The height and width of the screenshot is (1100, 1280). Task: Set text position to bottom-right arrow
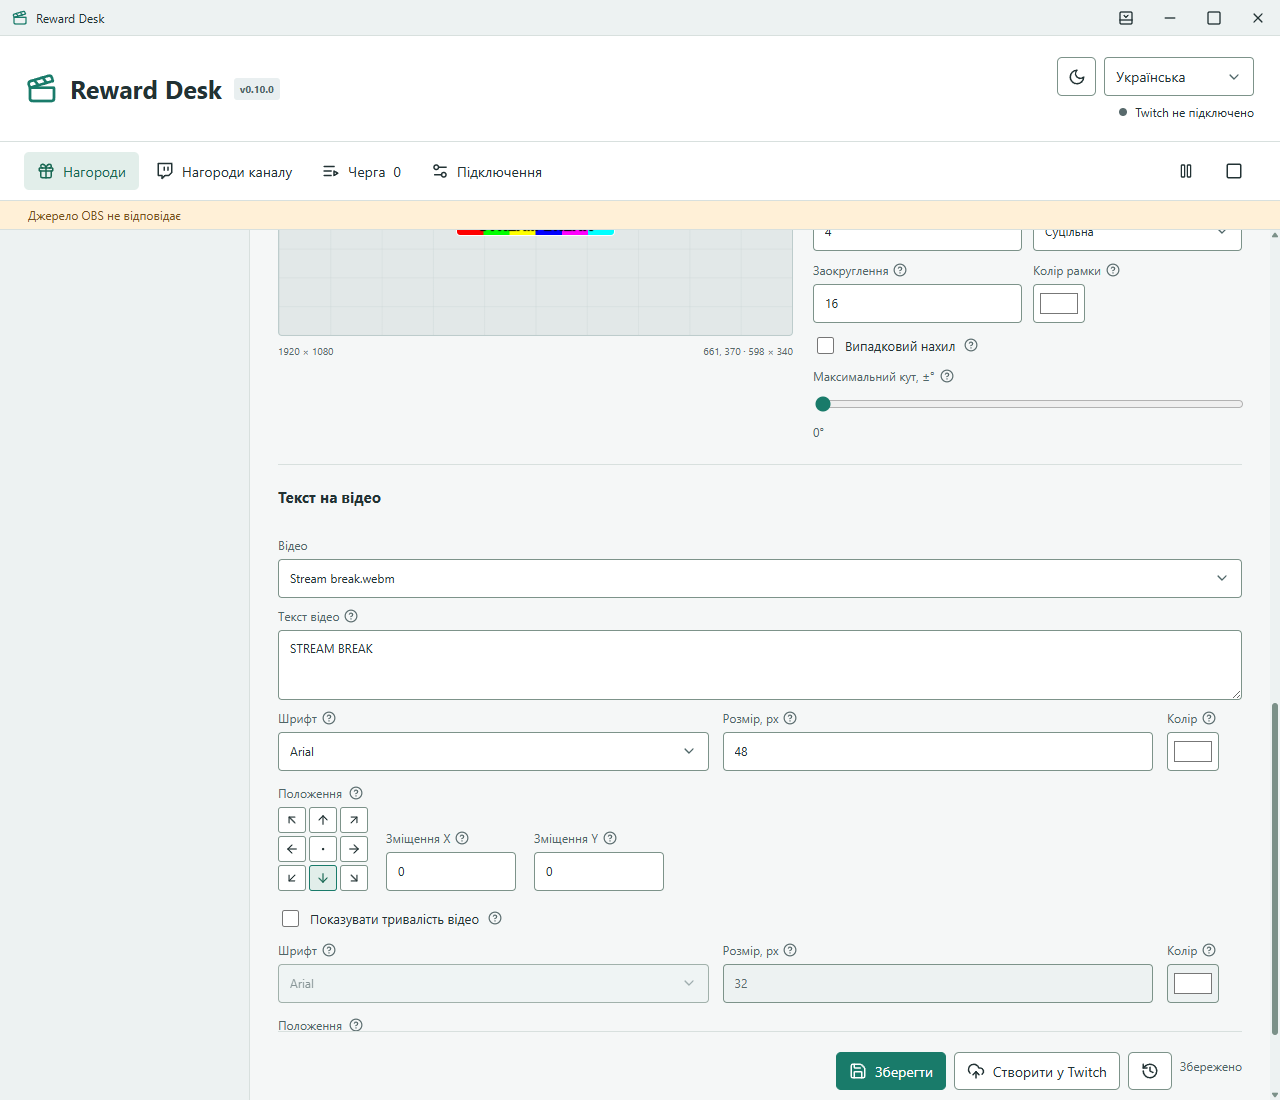[354, 878]
